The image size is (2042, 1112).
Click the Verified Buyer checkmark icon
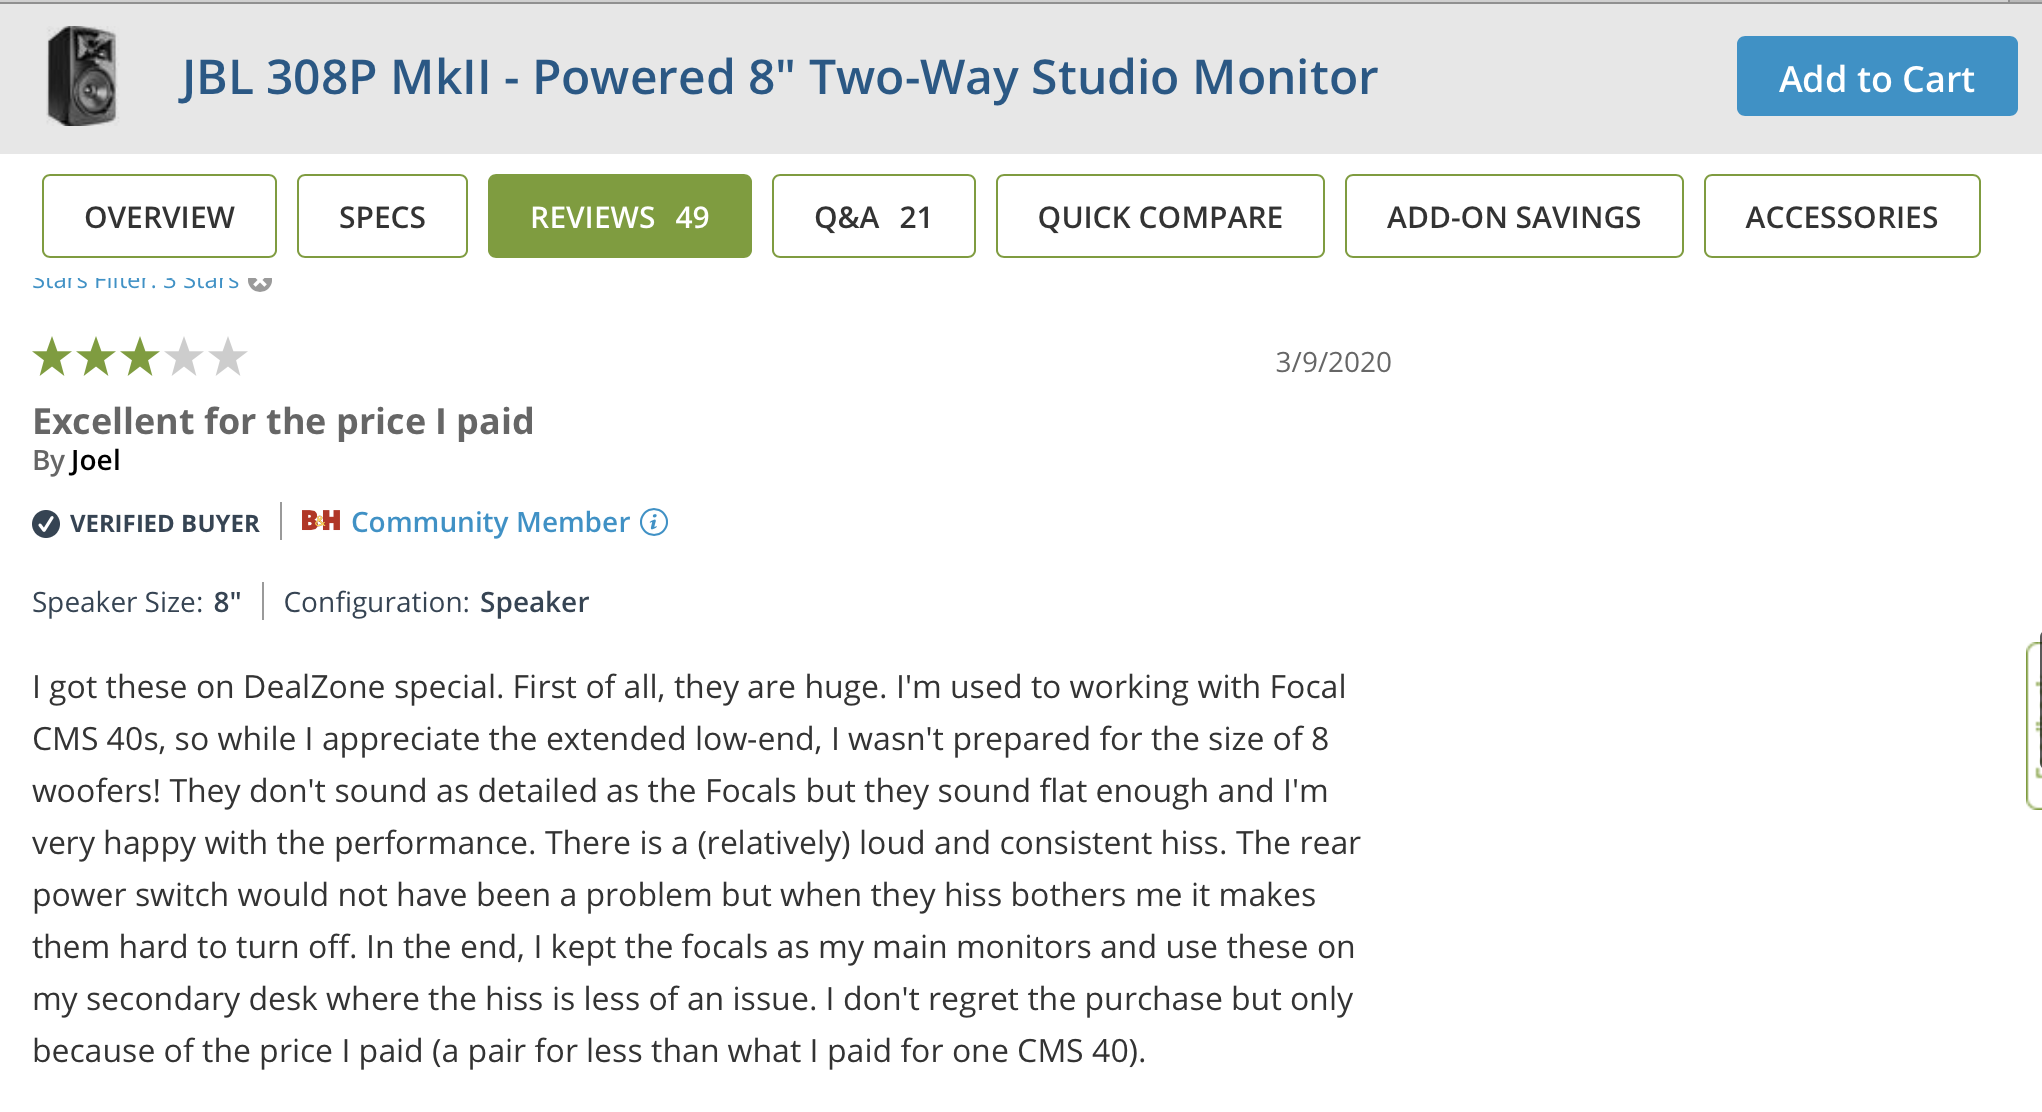pos(46,523)
